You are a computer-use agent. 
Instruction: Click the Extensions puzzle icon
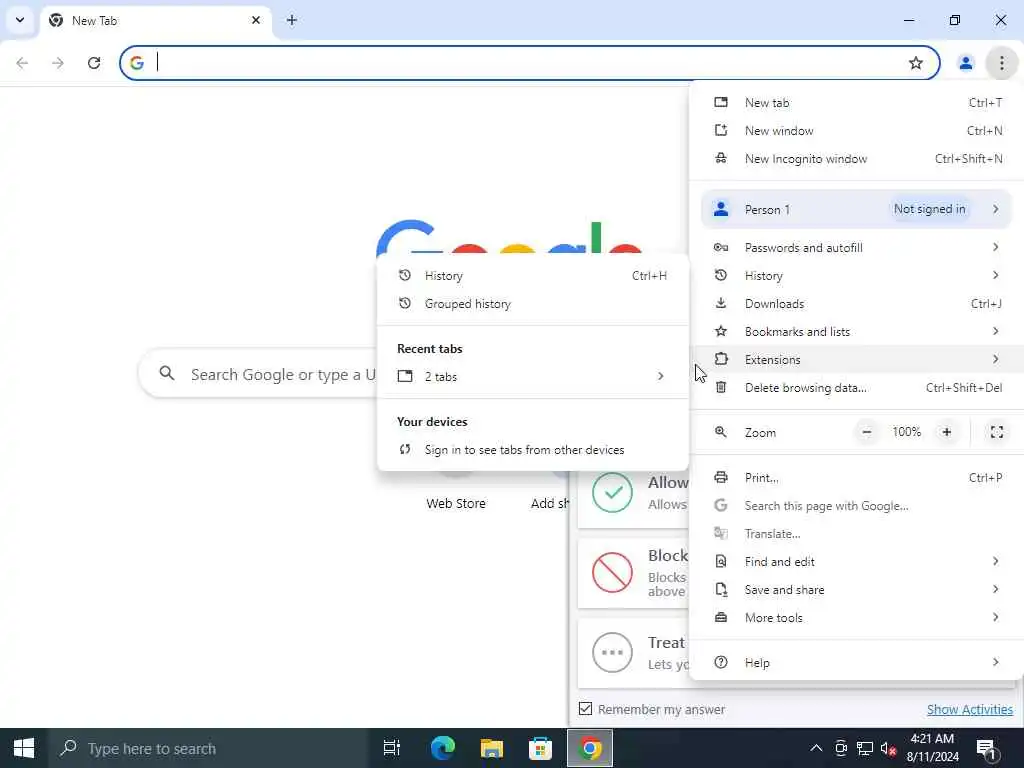tap(721, 359)
